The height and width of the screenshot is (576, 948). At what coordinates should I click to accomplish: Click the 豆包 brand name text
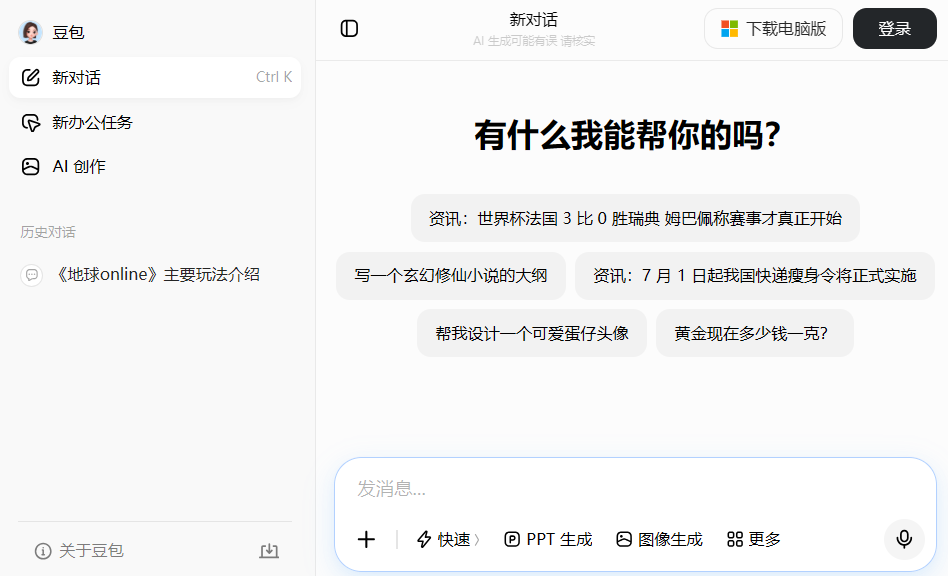(x=68, y=33)
